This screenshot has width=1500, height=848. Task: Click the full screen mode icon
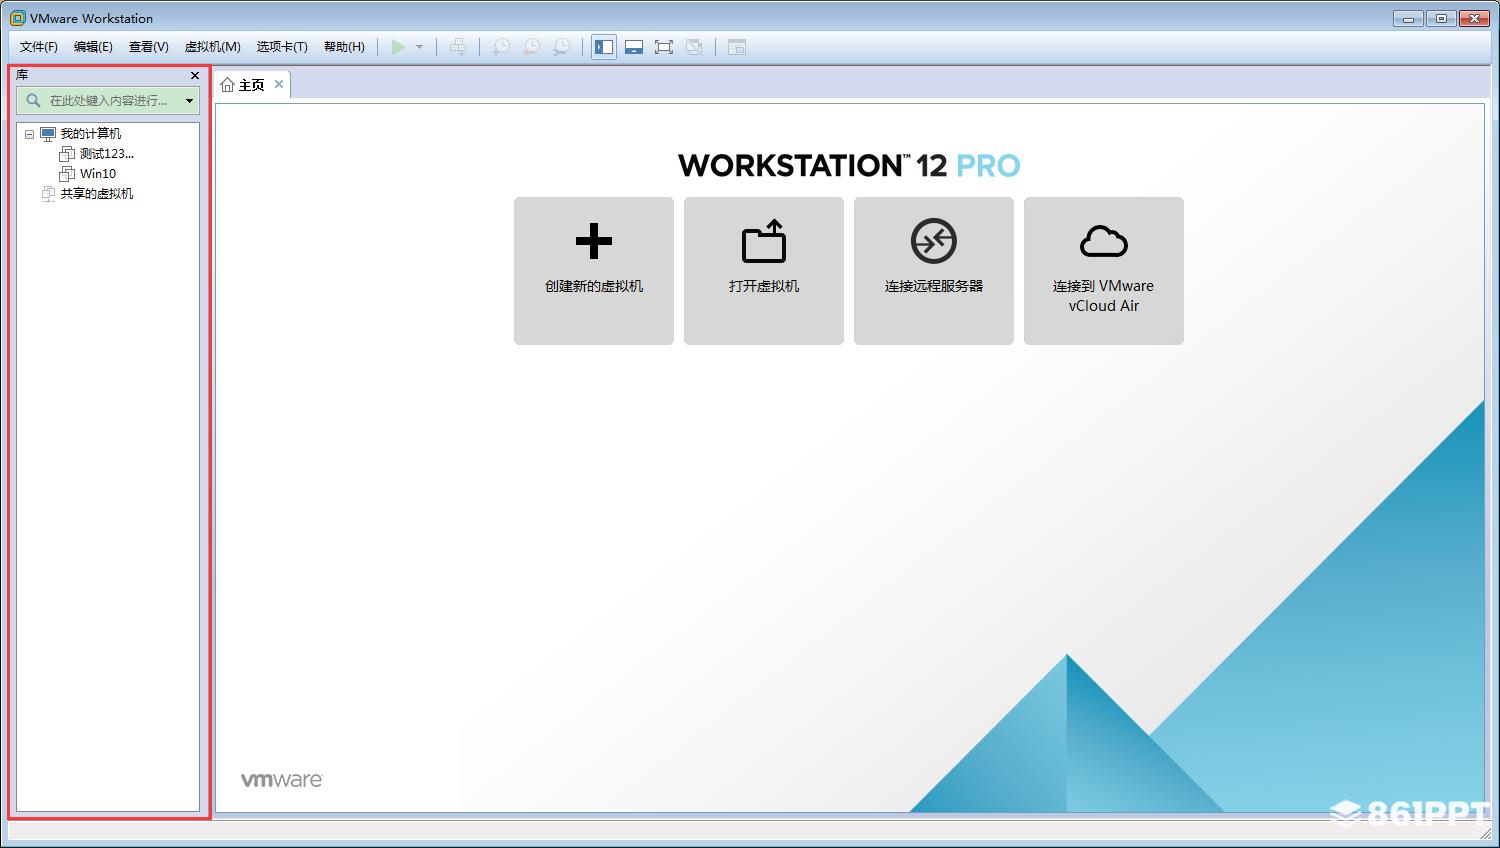[664, 47]
